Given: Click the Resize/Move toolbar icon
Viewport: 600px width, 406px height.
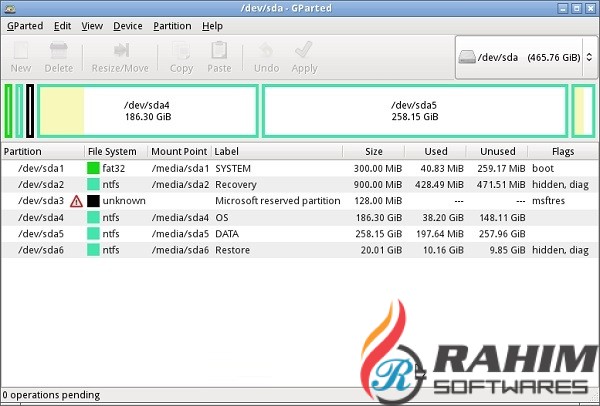Looking at the screenshot, I should coord(121,51).
